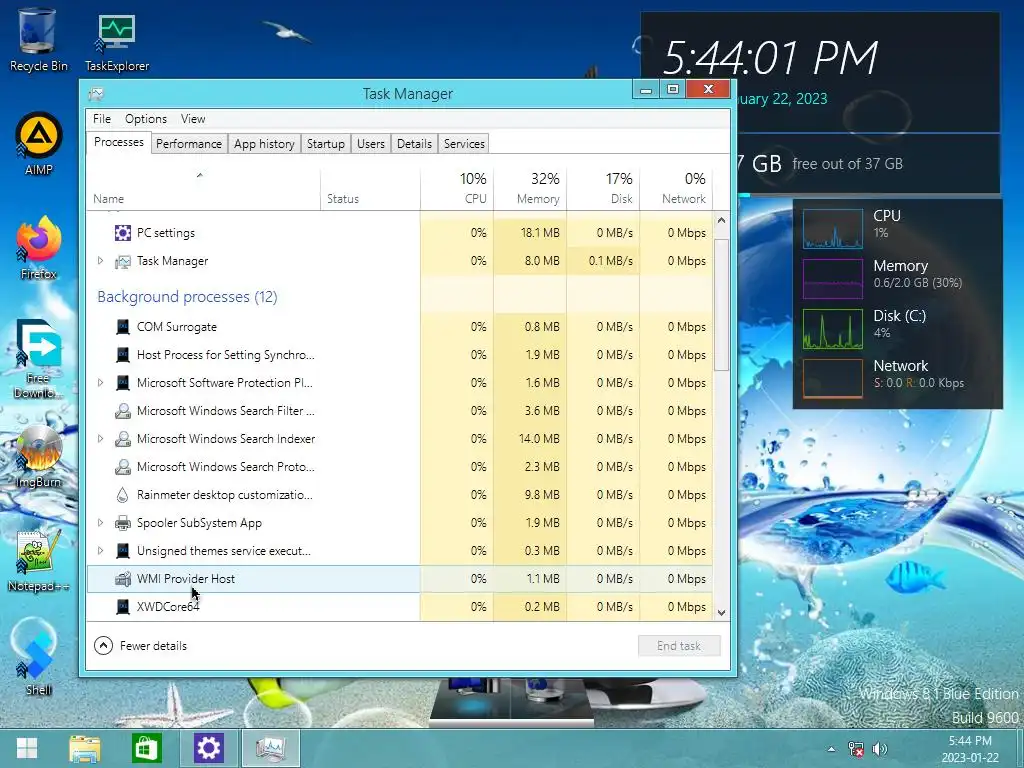Image resolution: width=1024 pixels, height=768 pixels.
Task: Click the 14.0 MB memory cell
Action: (530, 439)
